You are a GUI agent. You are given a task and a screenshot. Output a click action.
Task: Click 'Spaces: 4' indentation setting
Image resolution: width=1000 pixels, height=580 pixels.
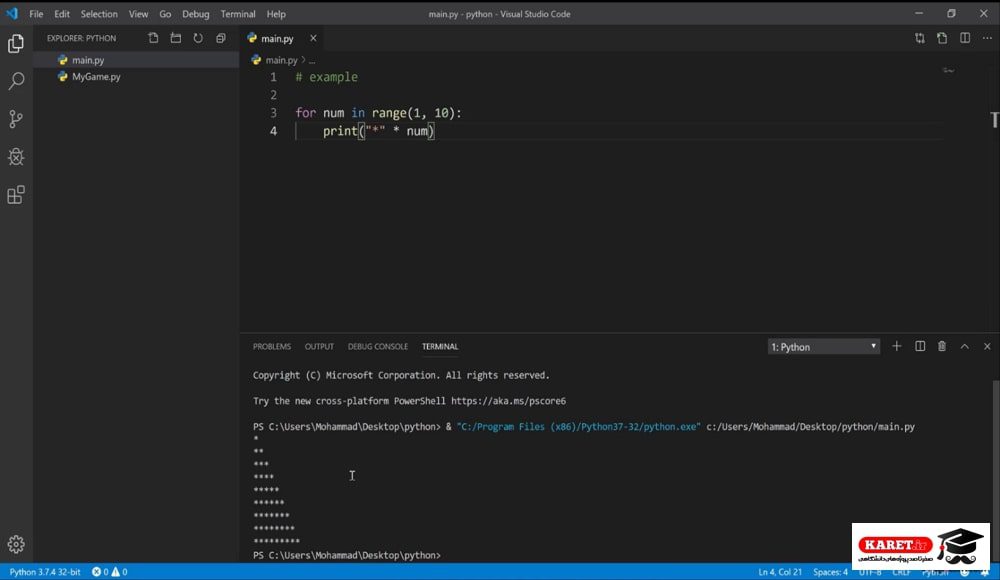pos(830,572)
